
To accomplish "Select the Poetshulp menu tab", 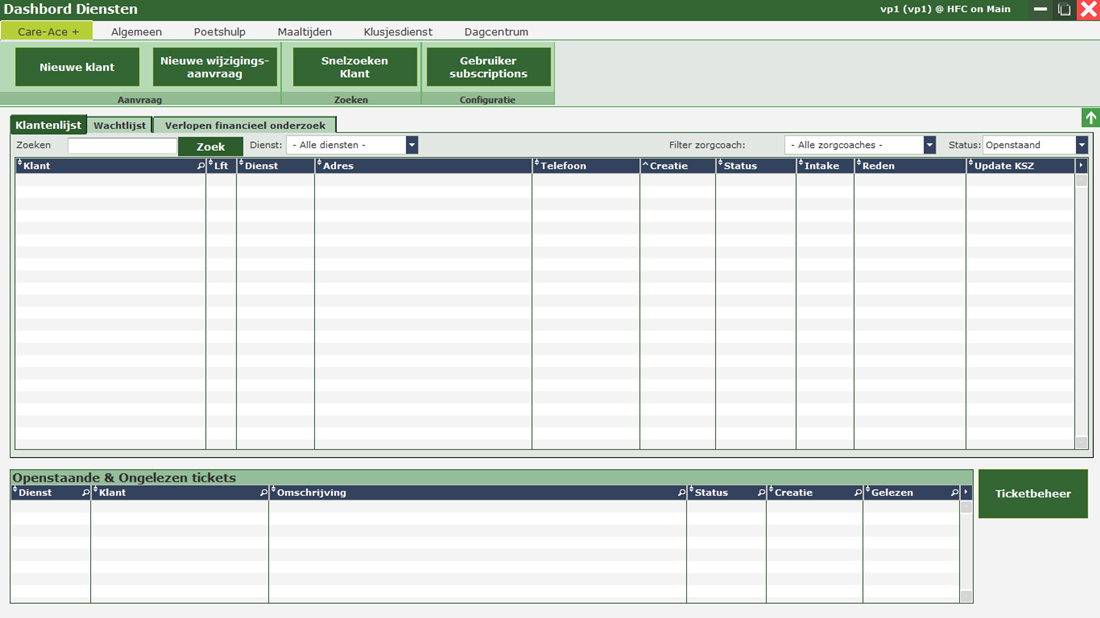I will (219, 32).
